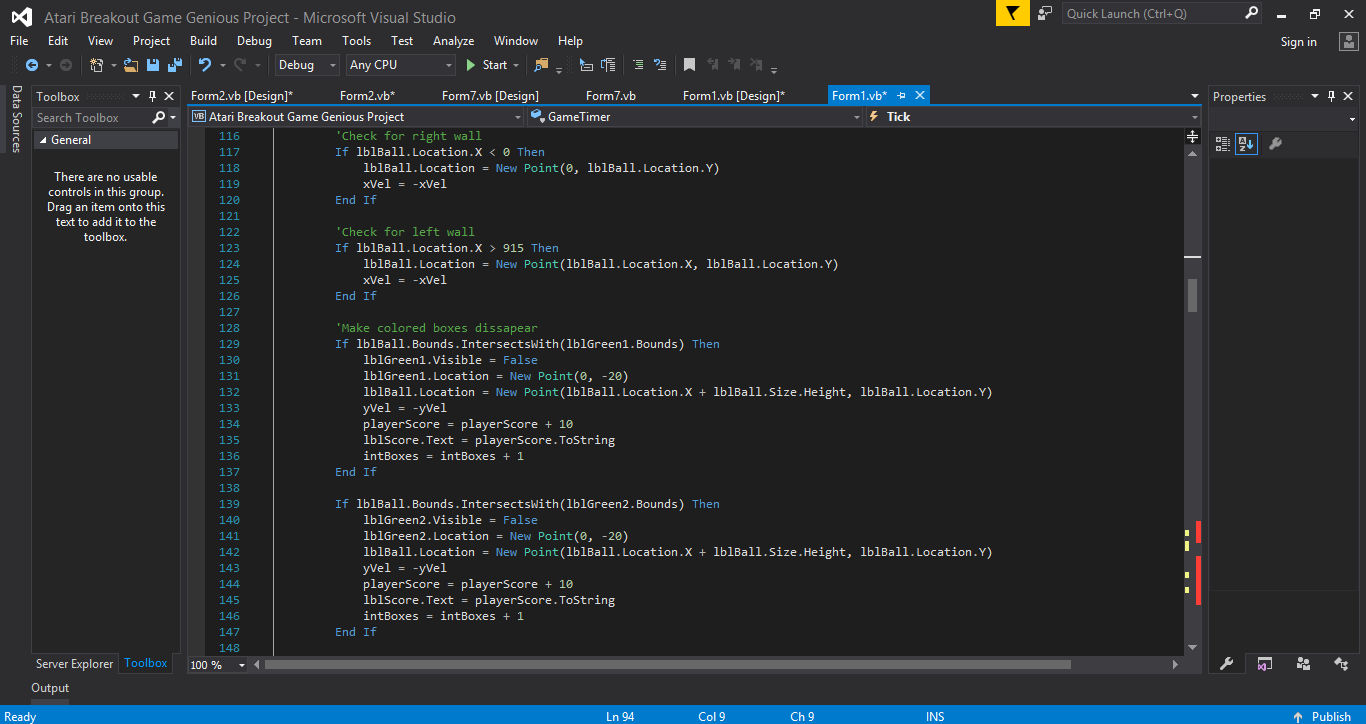
Task: Open the Build menu
Action: (x=203, y=41)
